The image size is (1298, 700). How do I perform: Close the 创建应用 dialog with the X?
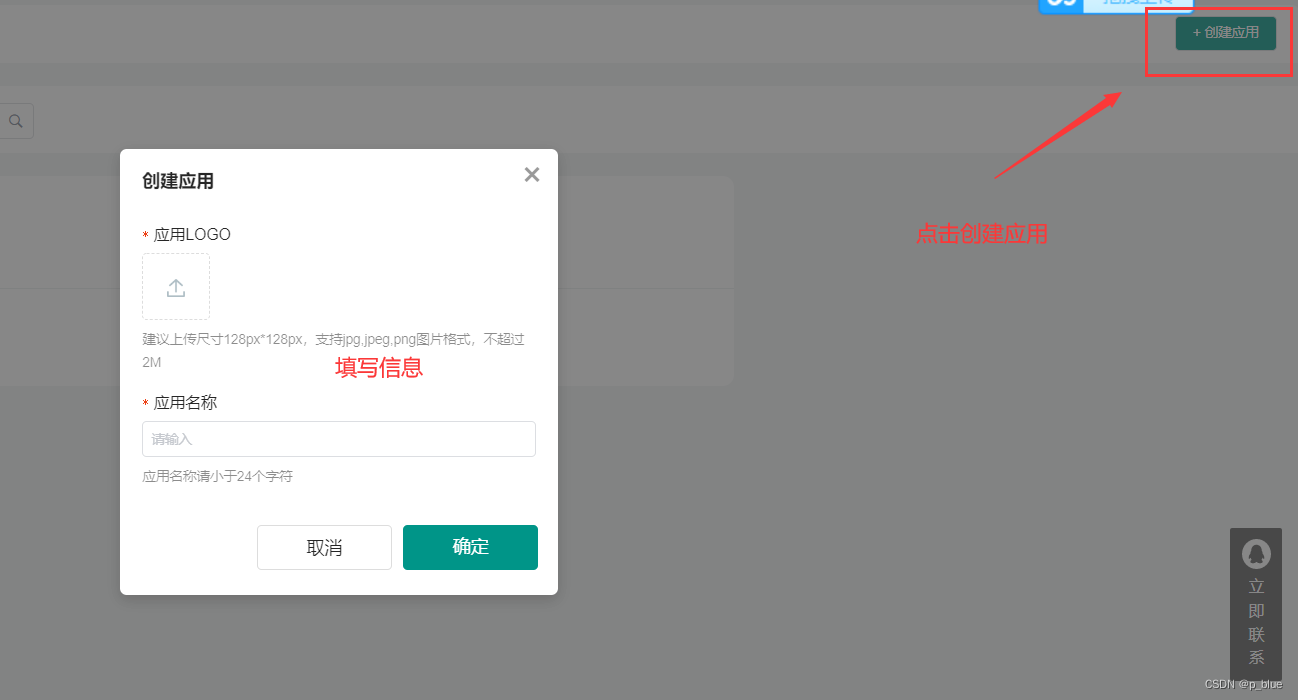point(532,175)
